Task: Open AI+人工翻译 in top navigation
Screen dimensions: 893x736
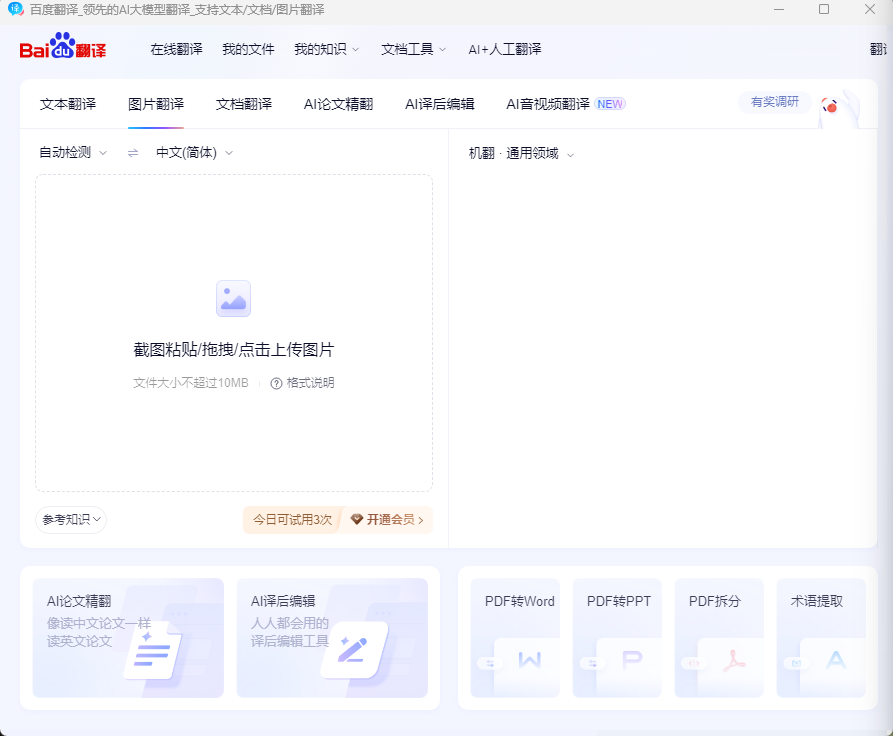Action: click(505, 50)
